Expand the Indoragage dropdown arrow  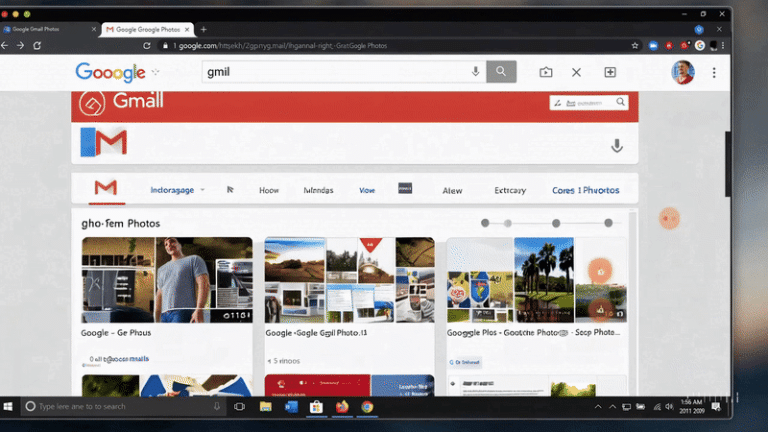(x=202, y=190)
